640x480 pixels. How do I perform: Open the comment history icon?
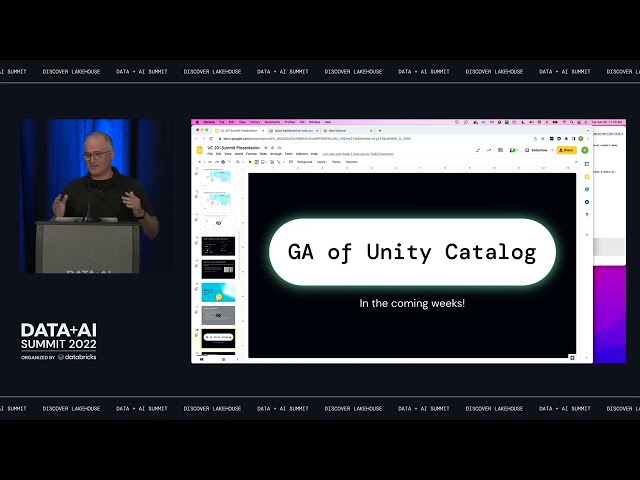tap(500, 150)
